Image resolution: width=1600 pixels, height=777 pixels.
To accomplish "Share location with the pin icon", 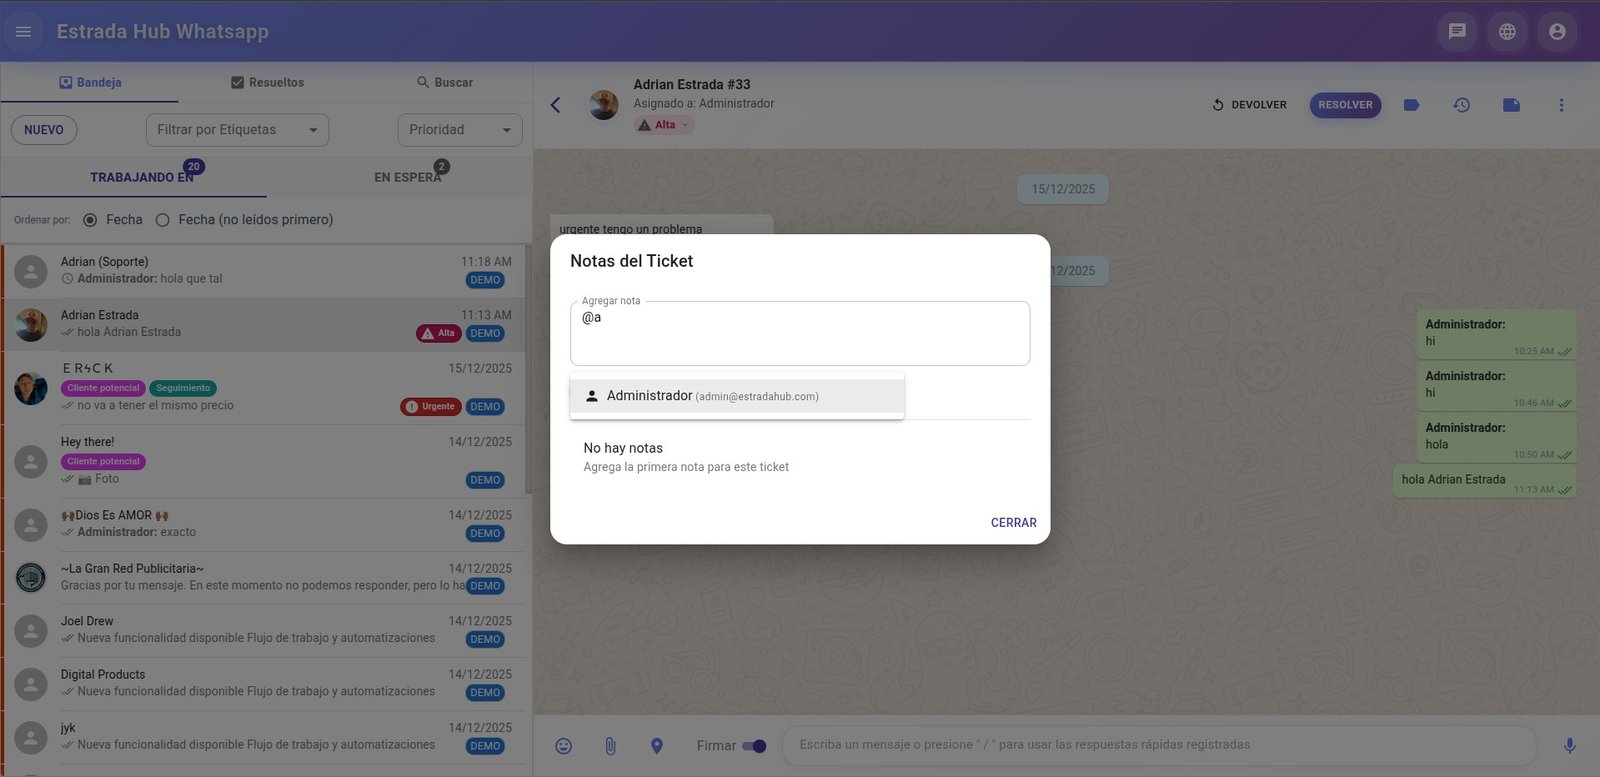I will [657, 746].
